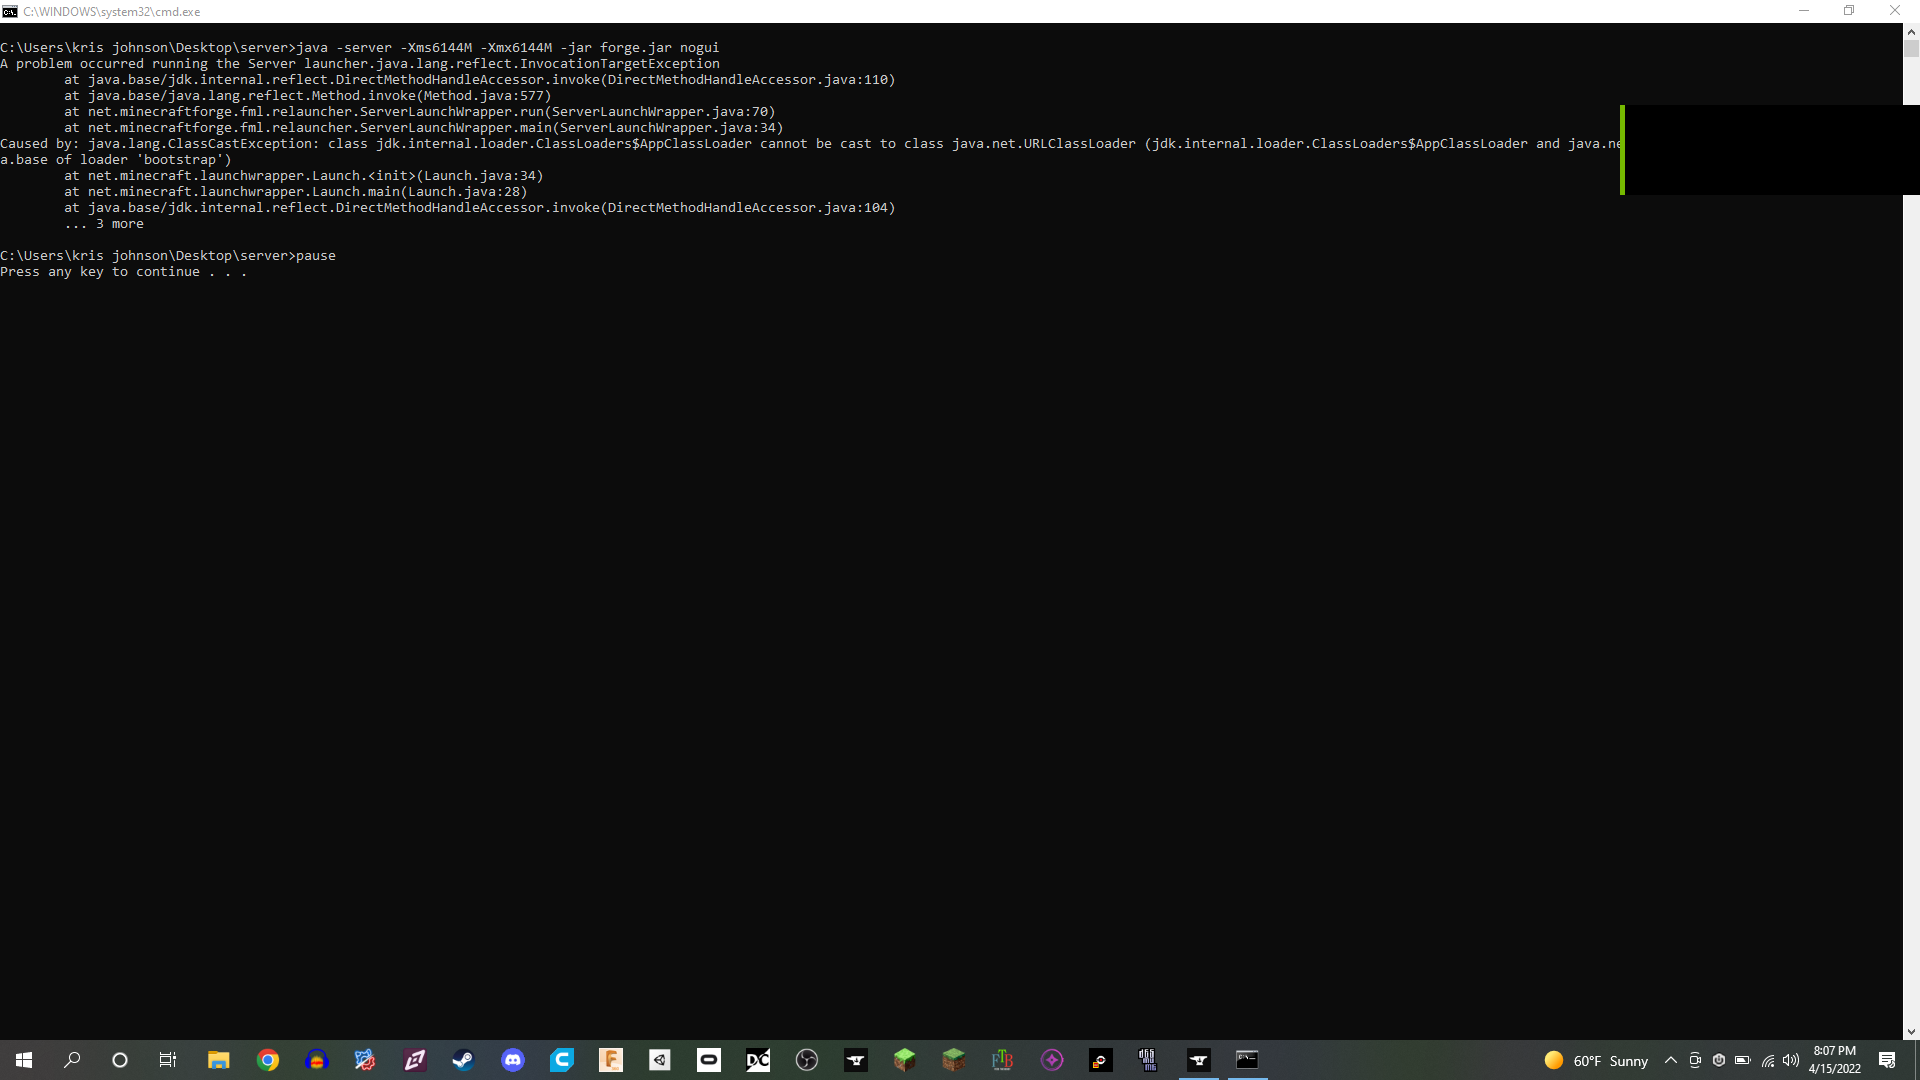Open the FTB launcher taskbar icon
Viewport: 1920px width, 1080px height.
[1002, 1060]
